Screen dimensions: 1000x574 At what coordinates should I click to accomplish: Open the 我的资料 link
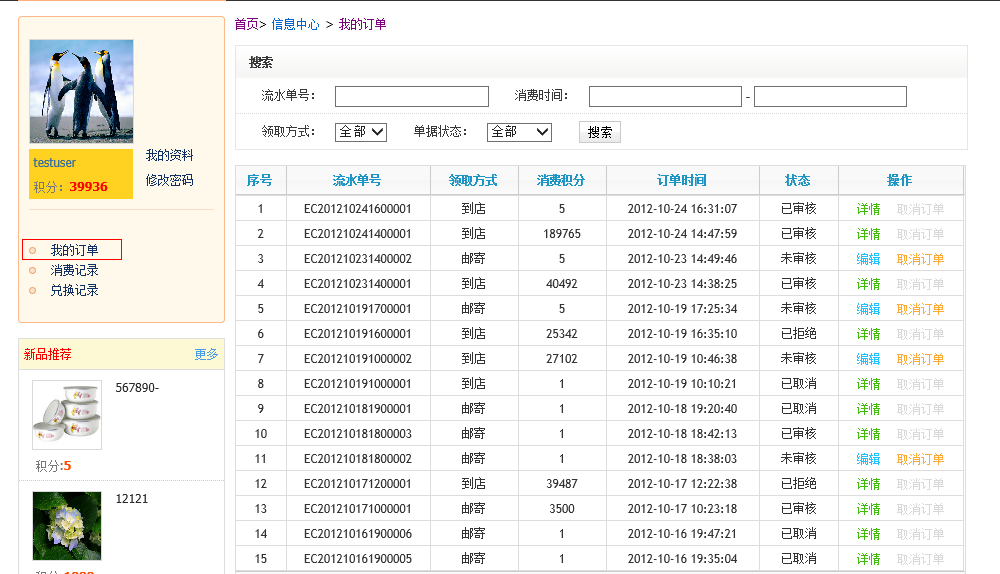(x=169, y=156)
